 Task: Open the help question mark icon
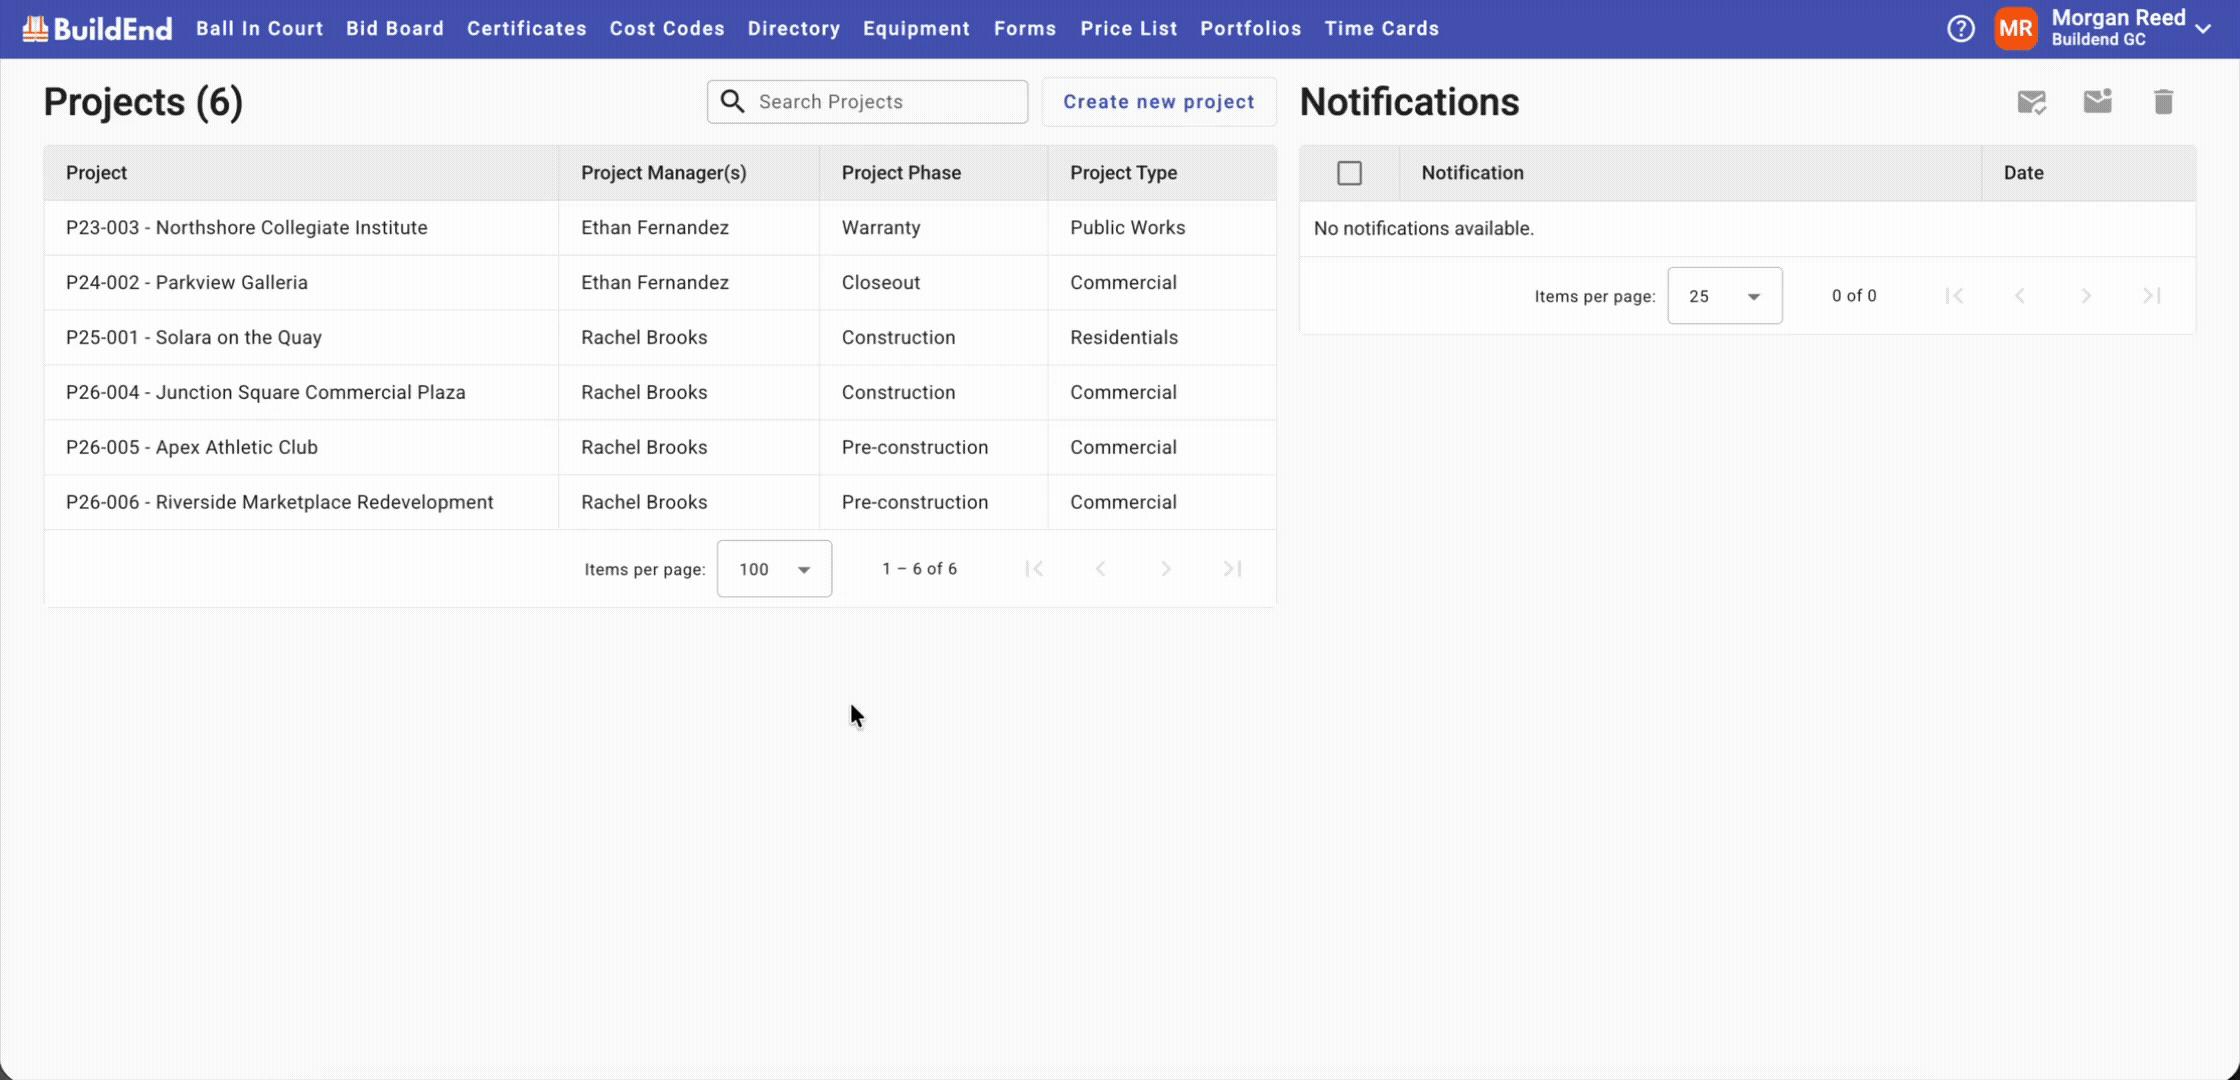[1961, 29]
